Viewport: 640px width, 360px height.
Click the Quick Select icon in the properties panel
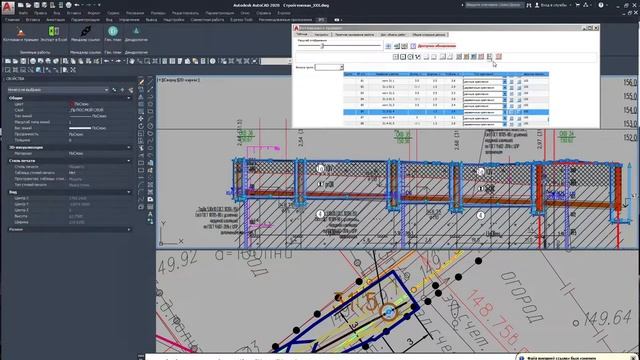pos(131,90)
